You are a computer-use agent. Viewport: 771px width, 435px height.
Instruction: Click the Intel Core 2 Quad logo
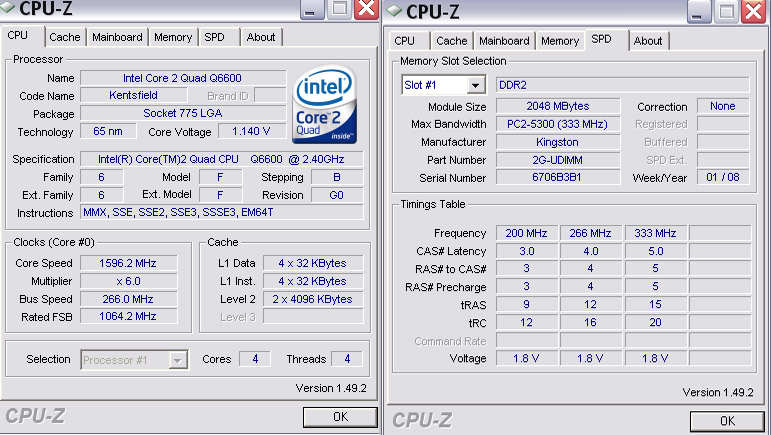(x=325, y=105)
